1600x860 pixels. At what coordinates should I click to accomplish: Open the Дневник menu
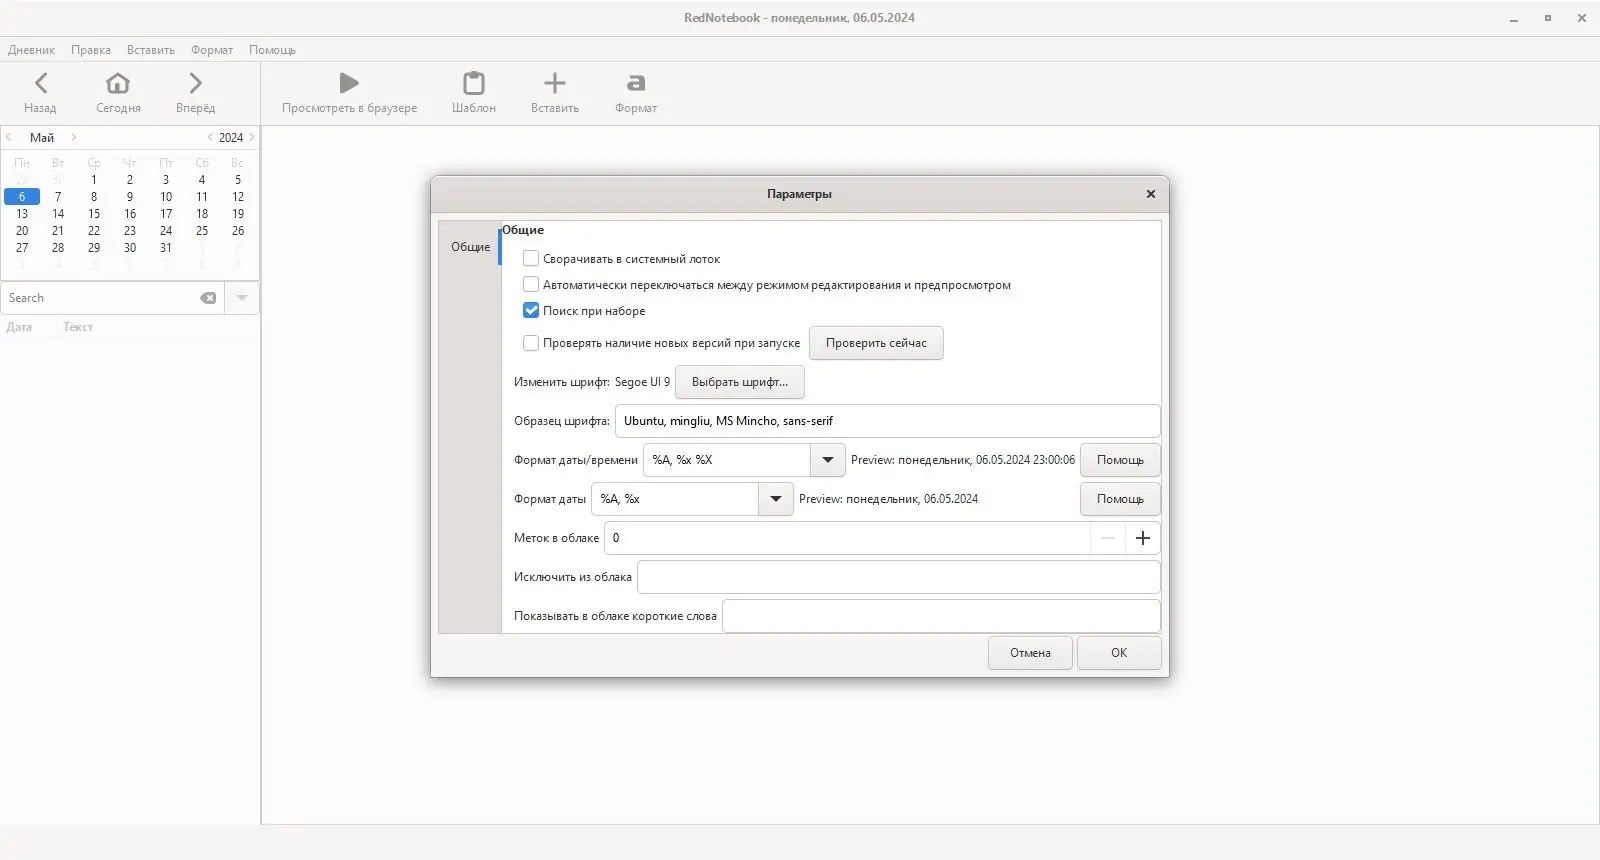pos(32,50)
